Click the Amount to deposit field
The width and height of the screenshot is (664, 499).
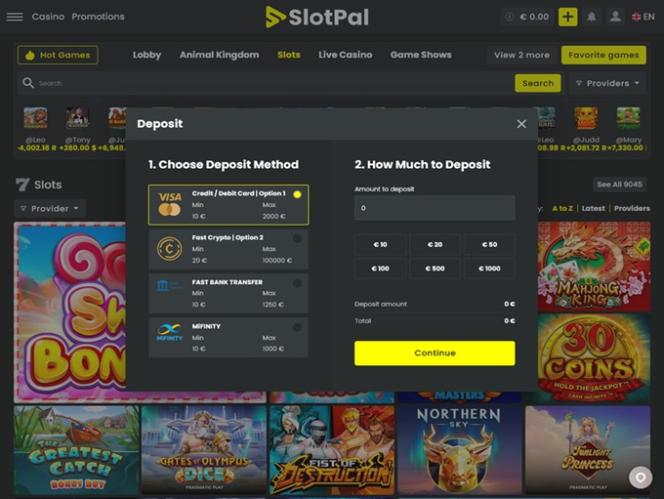tap(434, 208)
